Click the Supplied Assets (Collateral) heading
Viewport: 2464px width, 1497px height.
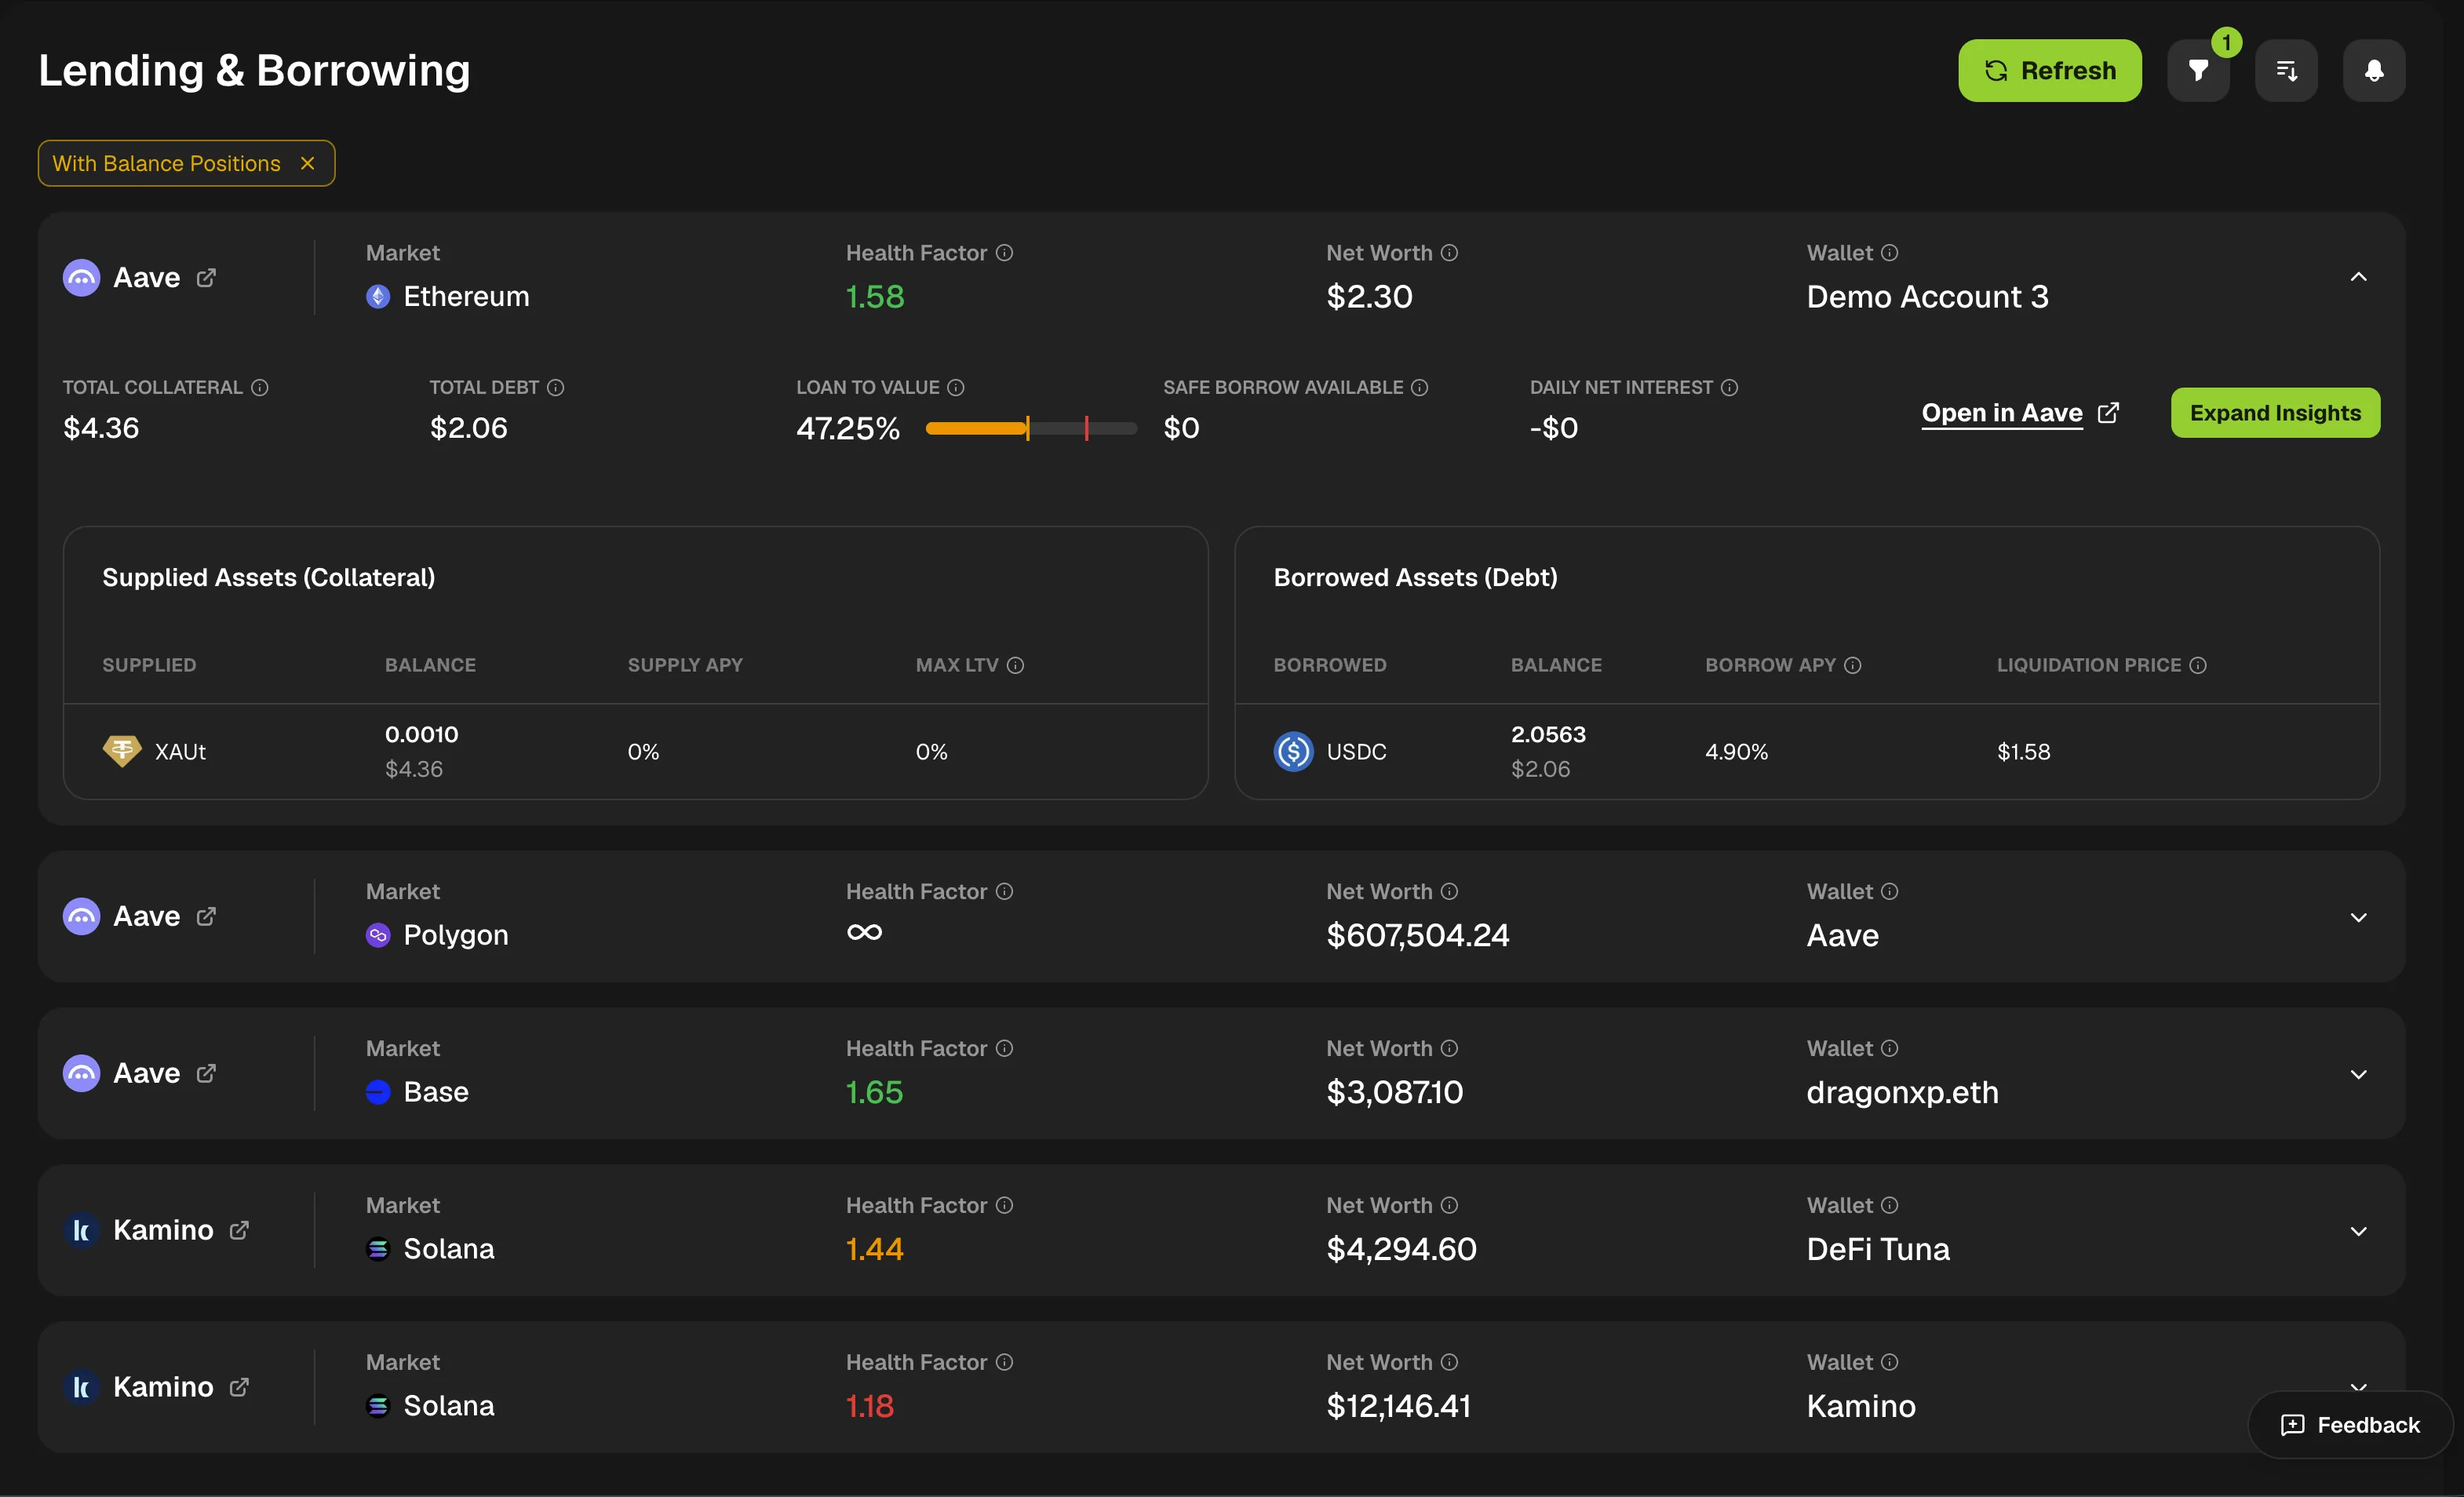pos(268,577)
